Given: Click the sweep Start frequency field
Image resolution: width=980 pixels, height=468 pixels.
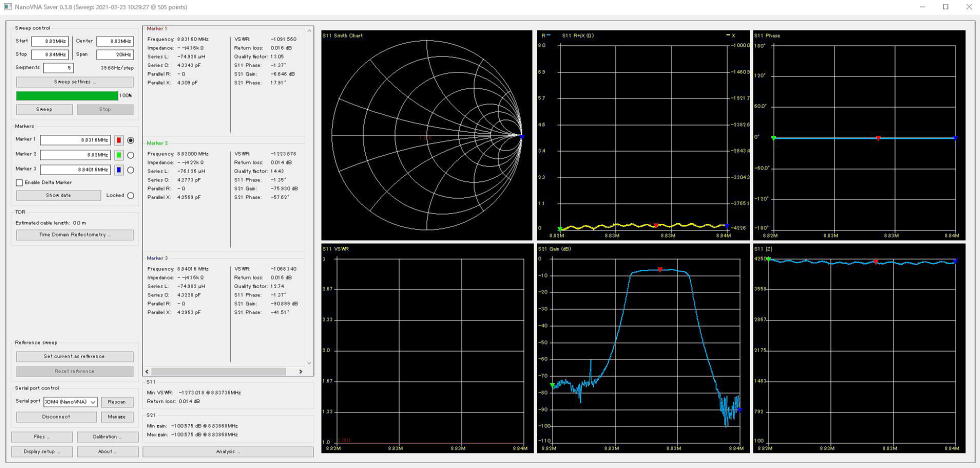Looking at the screenshot, I should pos(50,41).
